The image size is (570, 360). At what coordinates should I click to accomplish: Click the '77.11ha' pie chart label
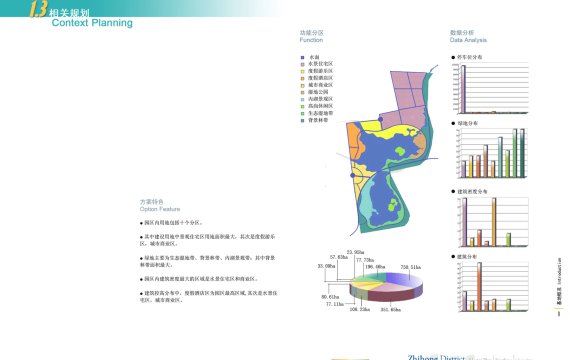tap(335, 304)
